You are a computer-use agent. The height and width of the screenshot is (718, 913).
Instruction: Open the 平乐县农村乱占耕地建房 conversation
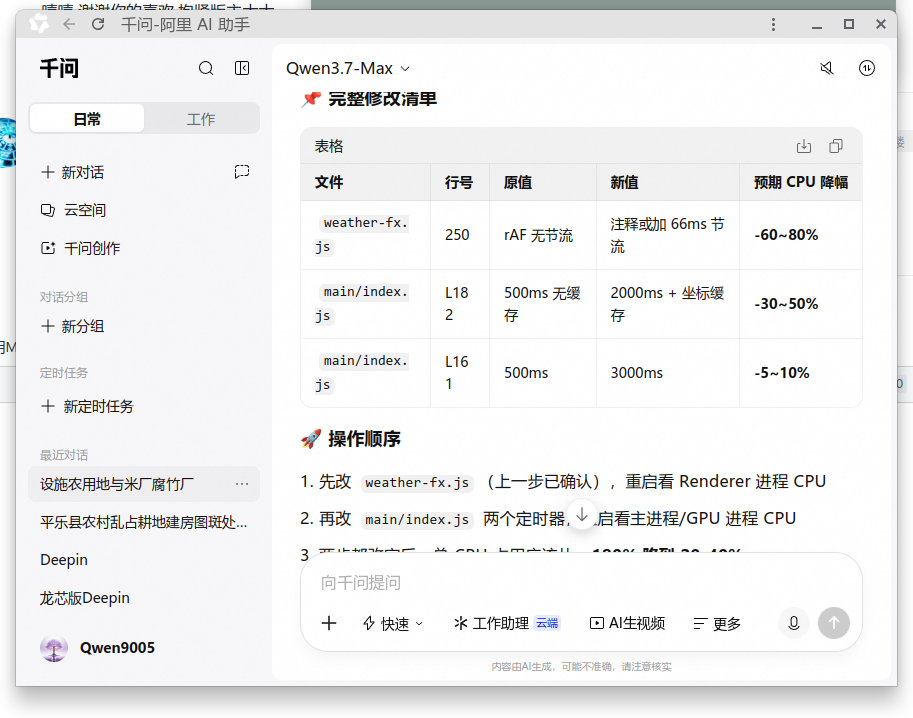(x=144, y=522)
